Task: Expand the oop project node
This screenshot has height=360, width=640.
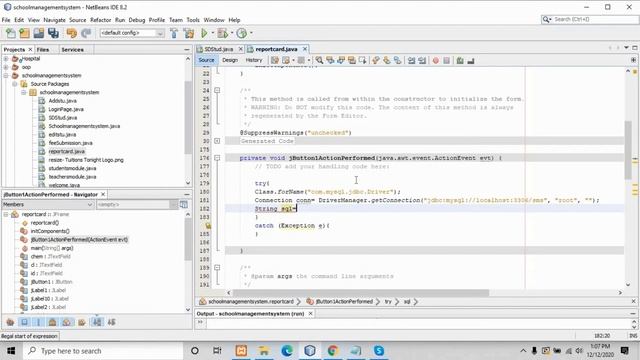Action: [6, 67]
